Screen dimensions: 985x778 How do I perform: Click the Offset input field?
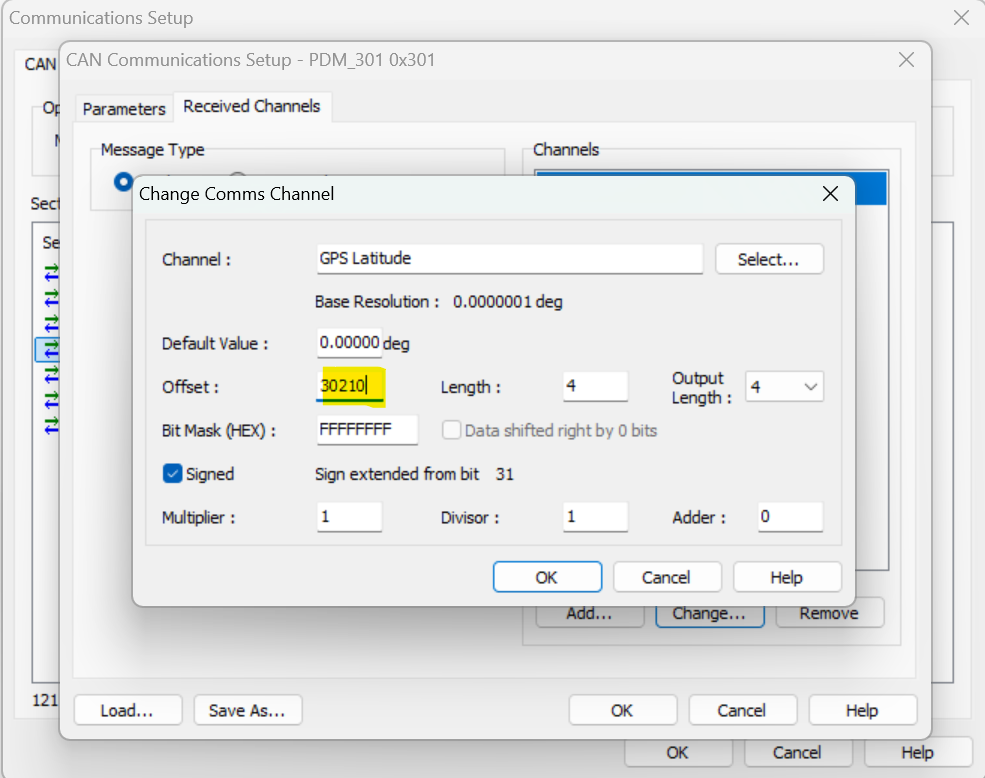[x=350, y=386]
